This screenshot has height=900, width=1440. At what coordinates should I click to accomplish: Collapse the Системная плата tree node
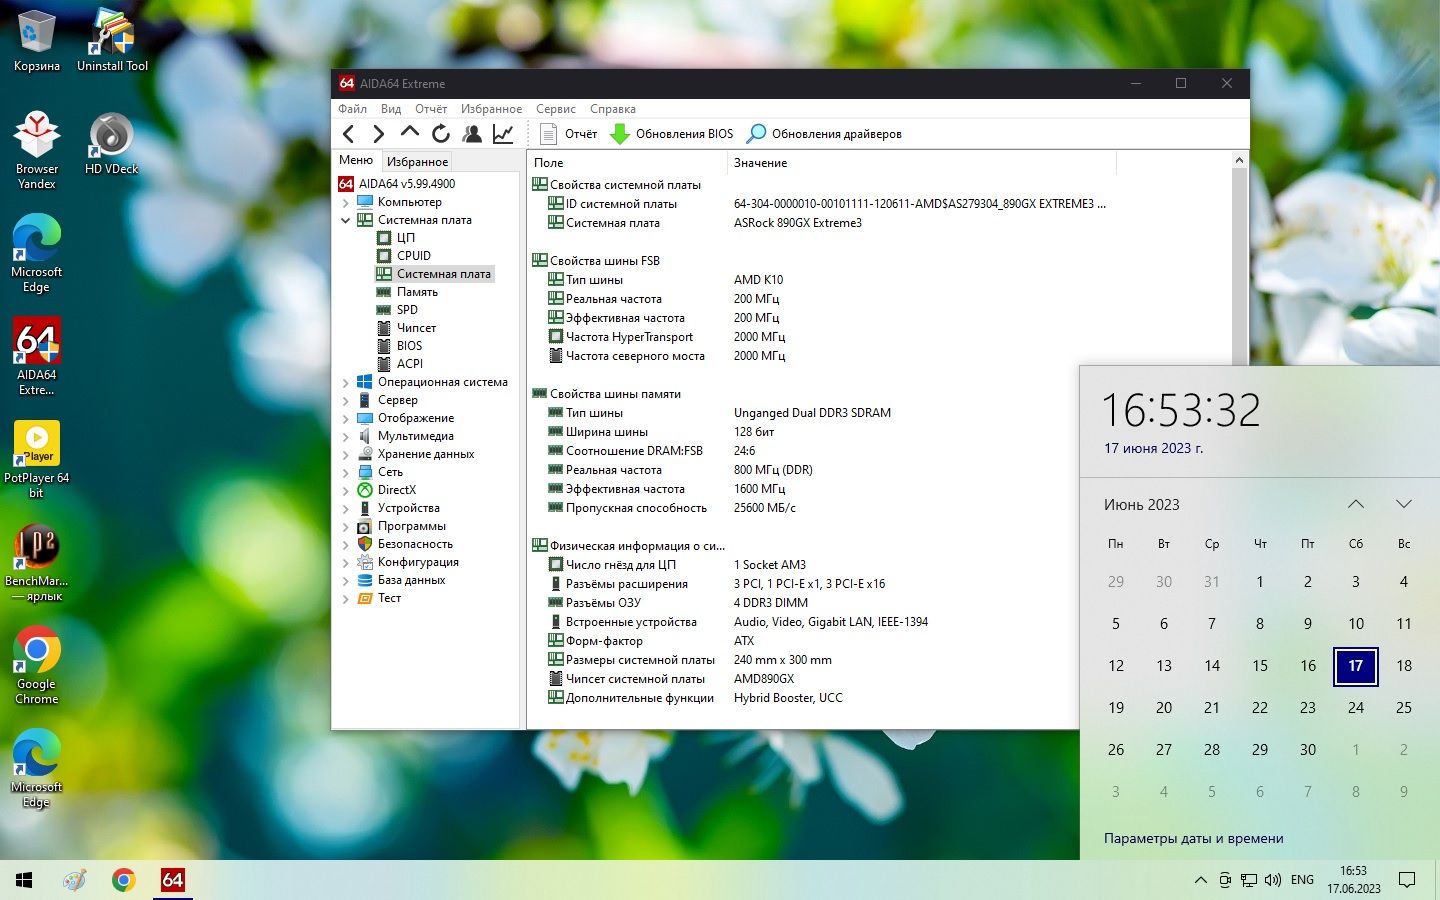click(x=346, y=220)
